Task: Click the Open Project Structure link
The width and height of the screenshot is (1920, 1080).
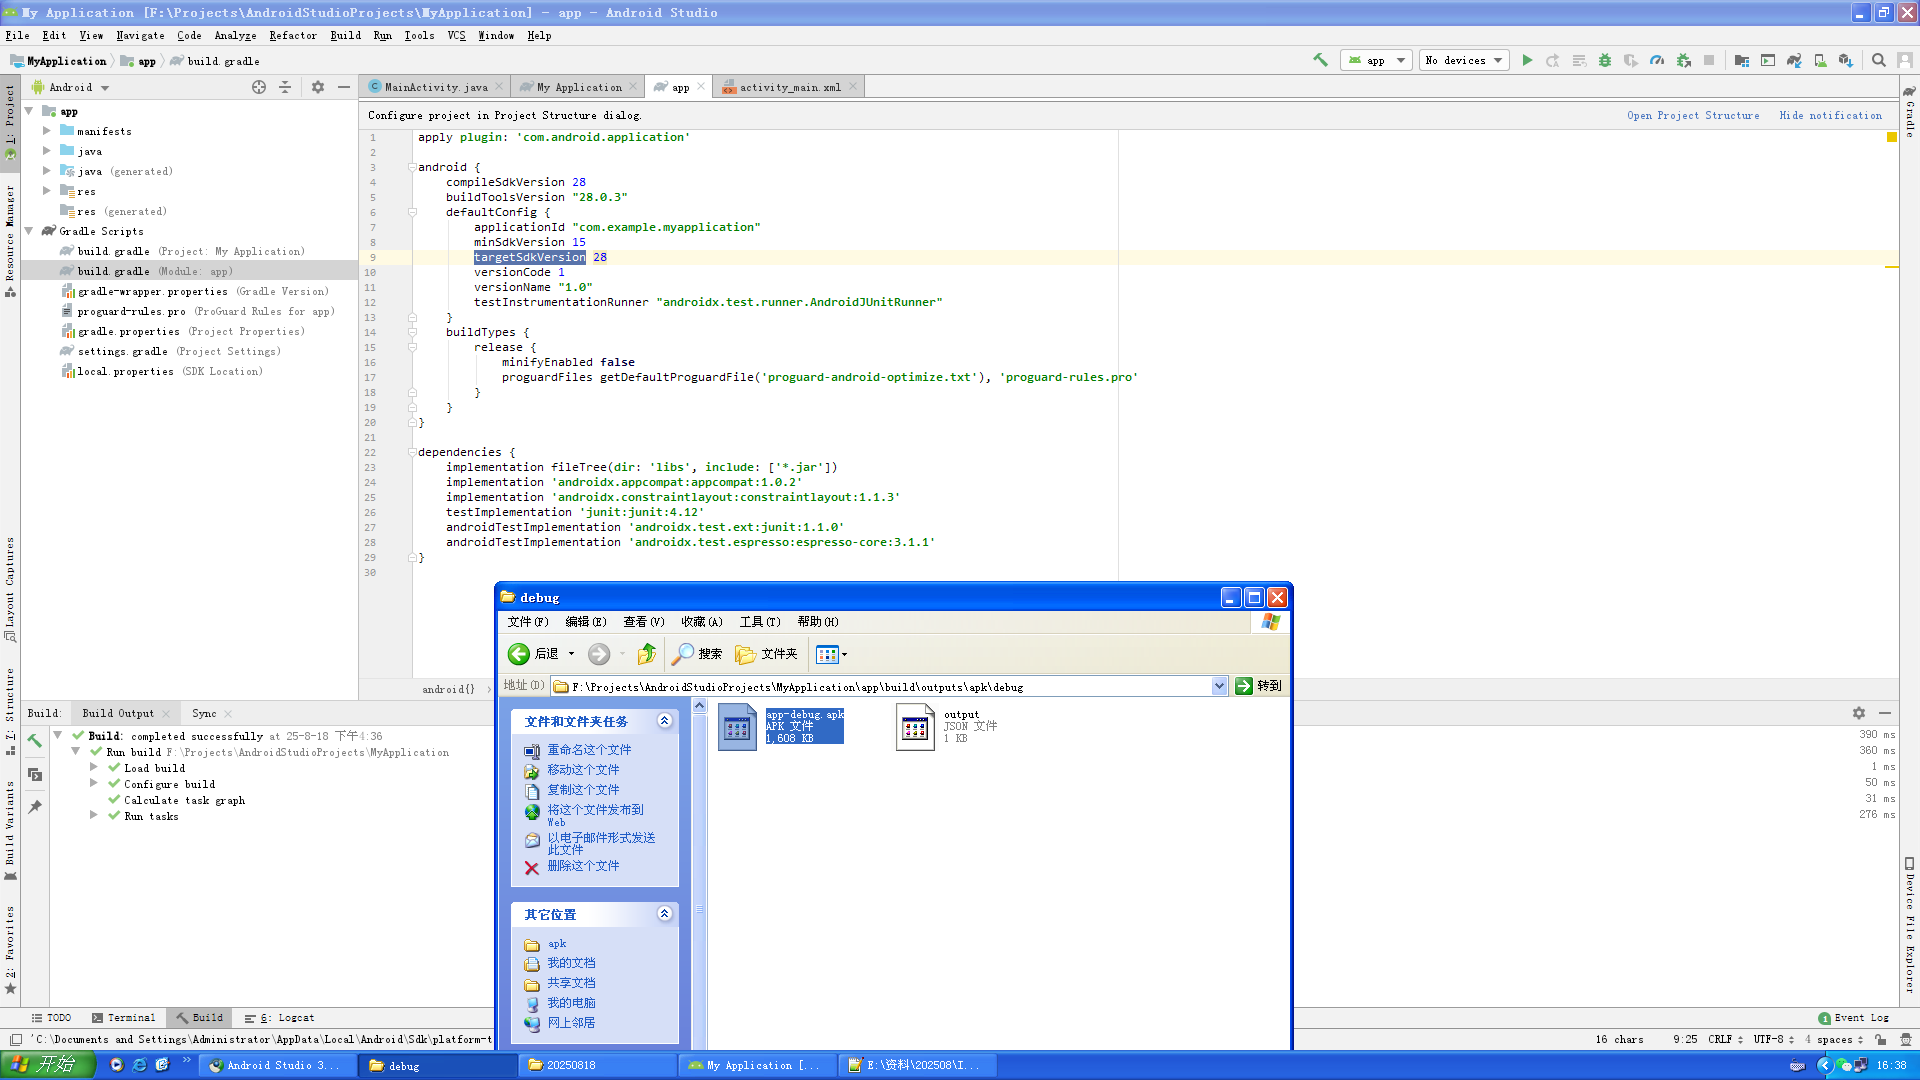Action: click(x=1693, y=115)
